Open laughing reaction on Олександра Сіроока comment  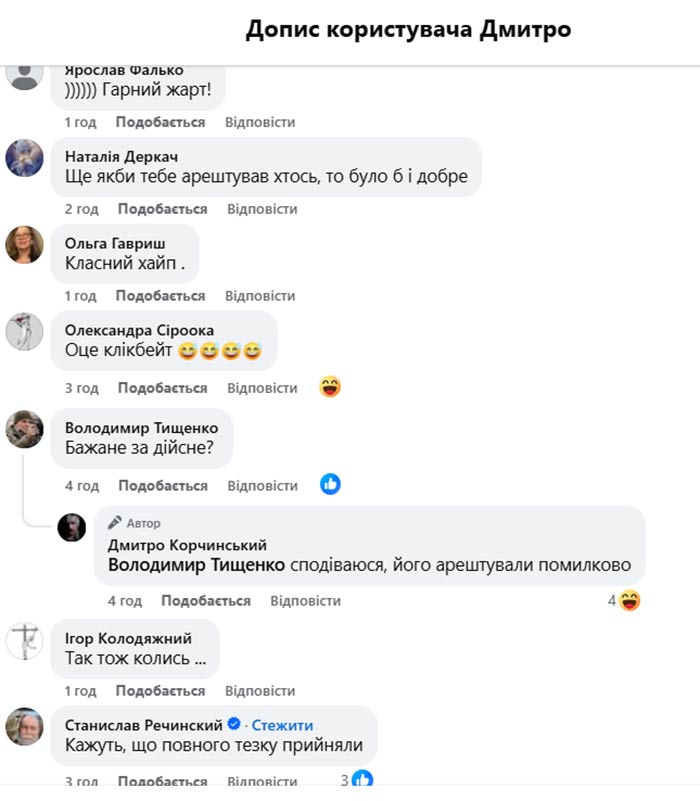[330, 387]
